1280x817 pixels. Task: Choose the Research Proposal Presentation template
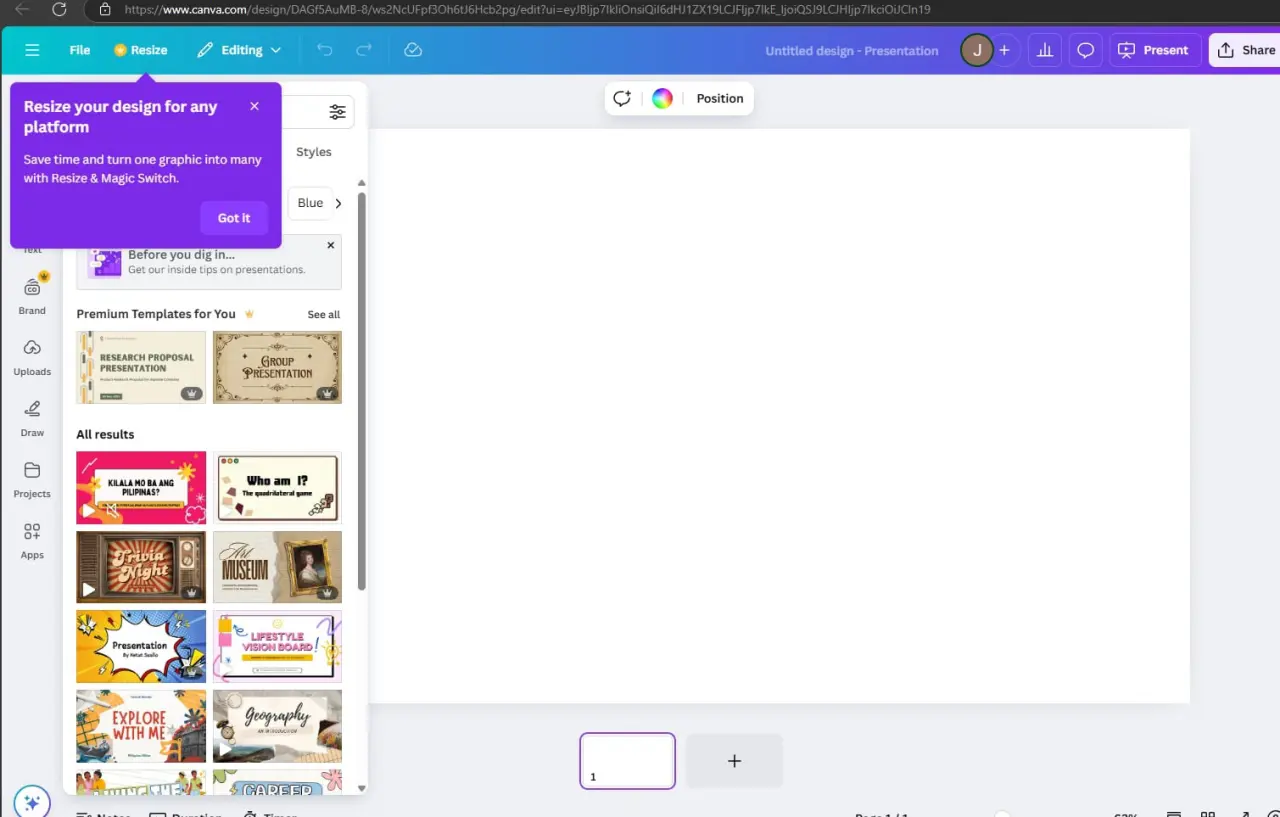coord(141,367)
